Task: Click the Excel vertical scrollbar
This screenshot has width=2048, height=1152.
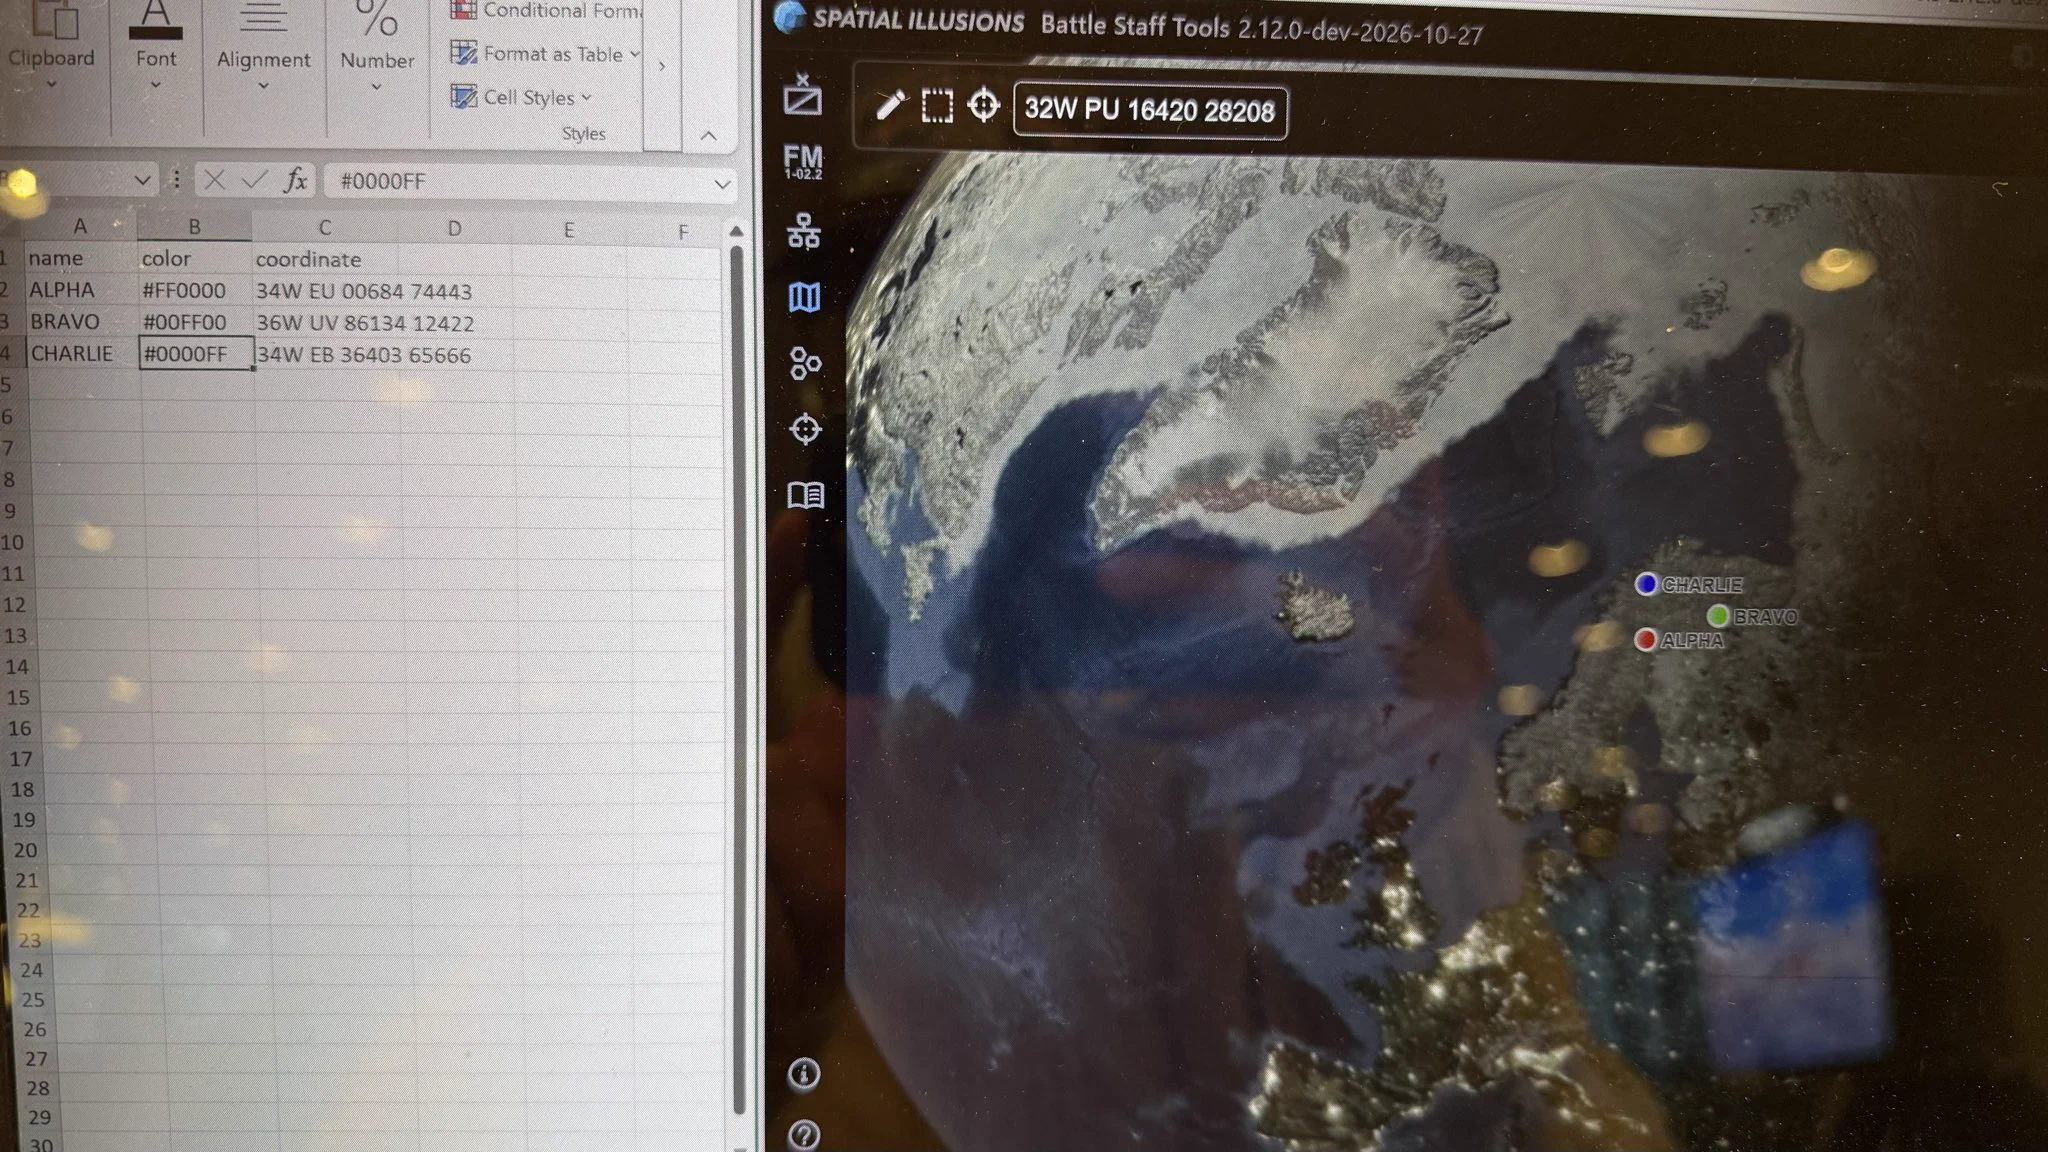Action: (x=738, y=680)
